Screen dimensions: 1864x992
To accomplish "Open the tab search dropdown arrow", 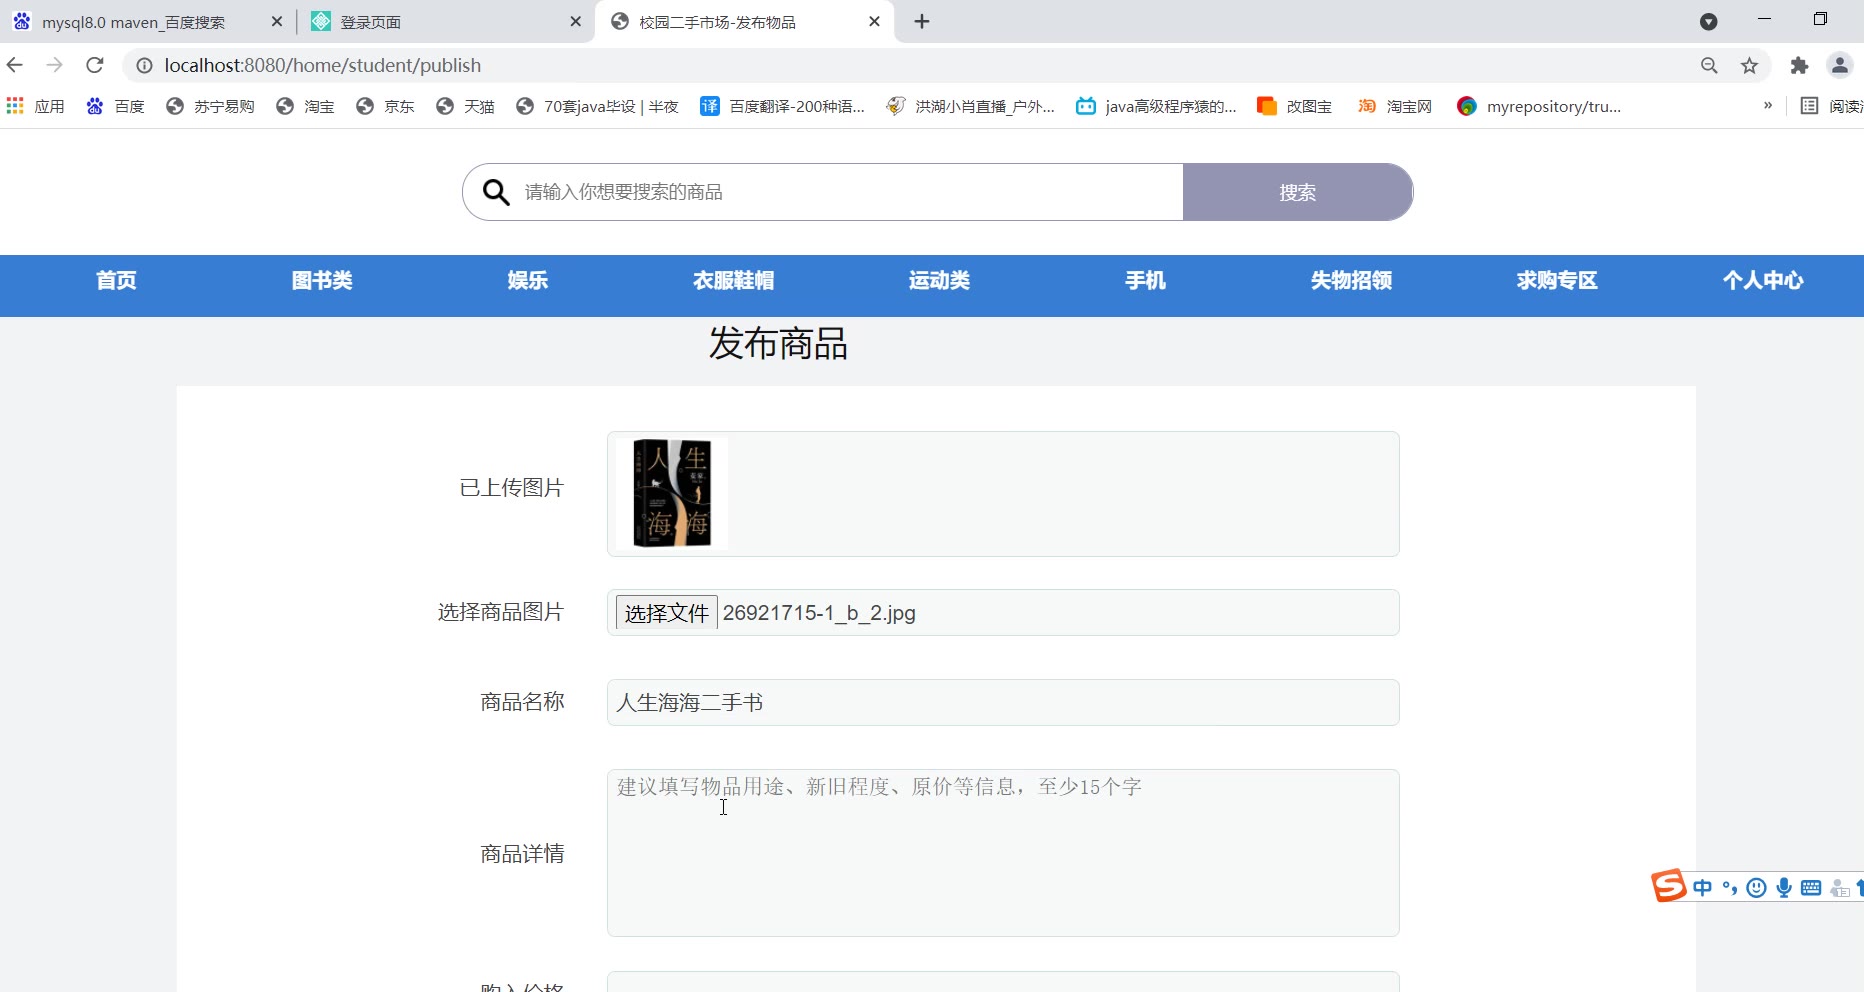I will [x=1709, y=22].
